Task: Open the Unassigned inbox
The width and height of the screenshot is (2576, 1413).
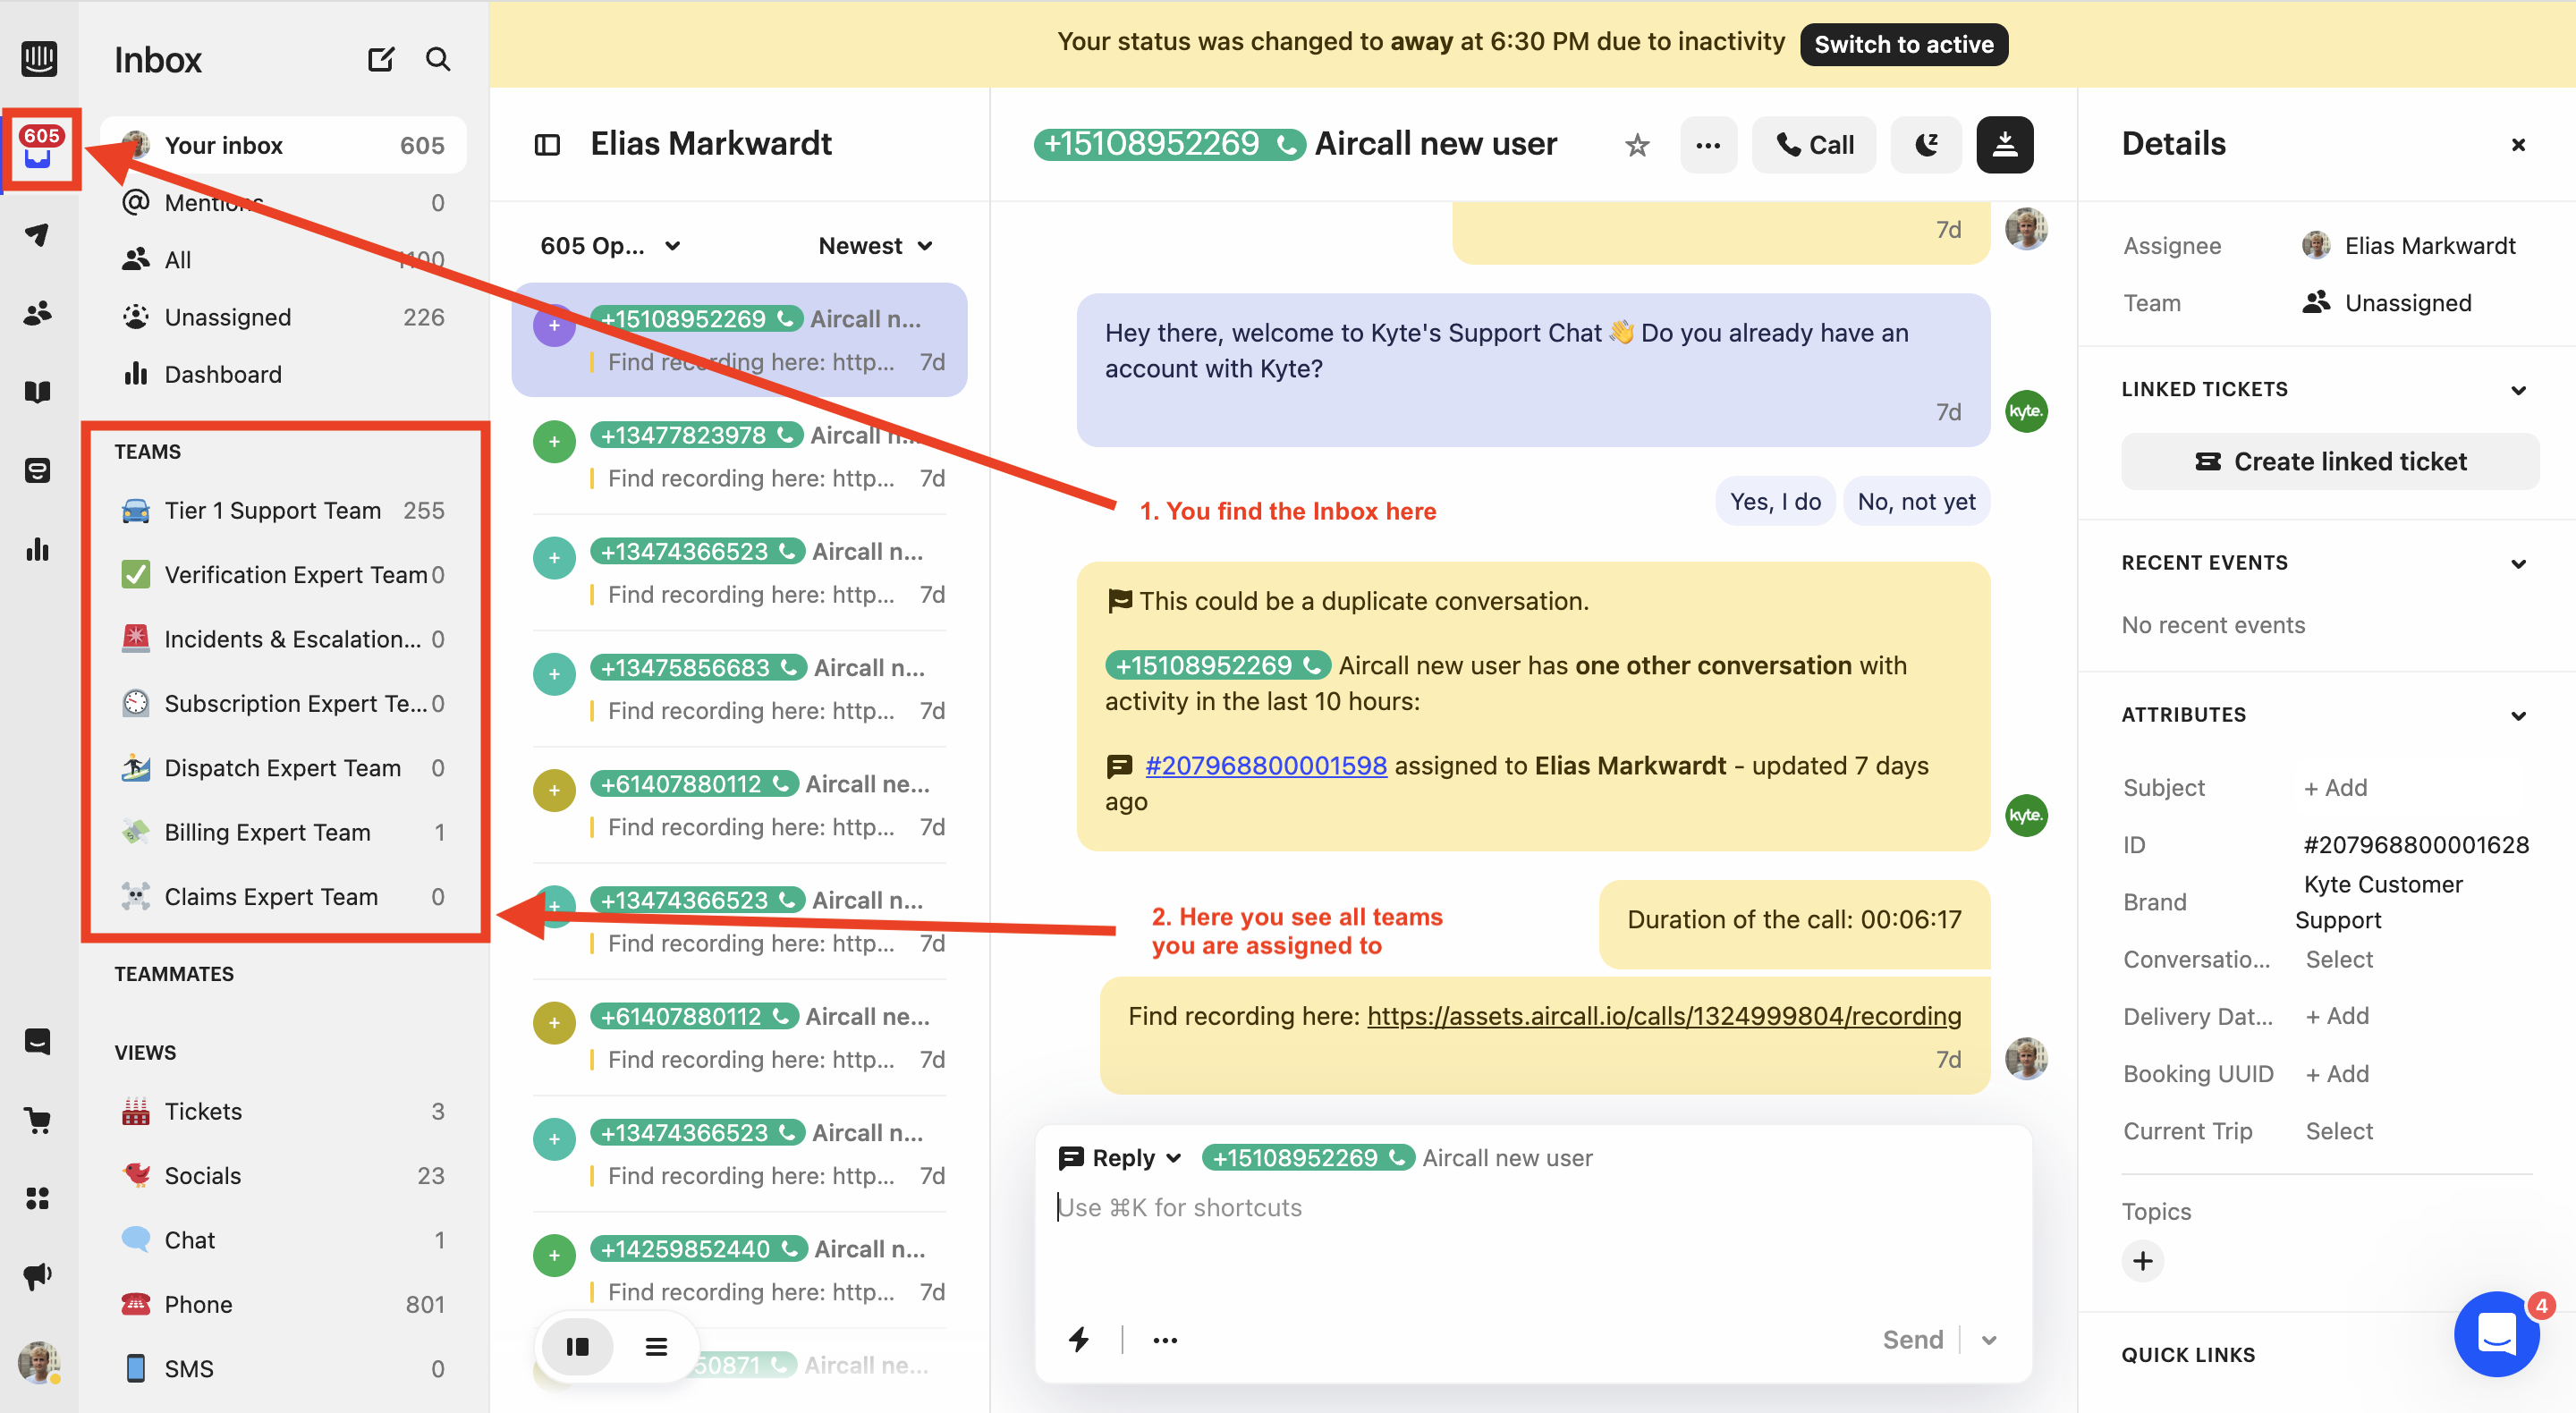Action: coord(283,317)
